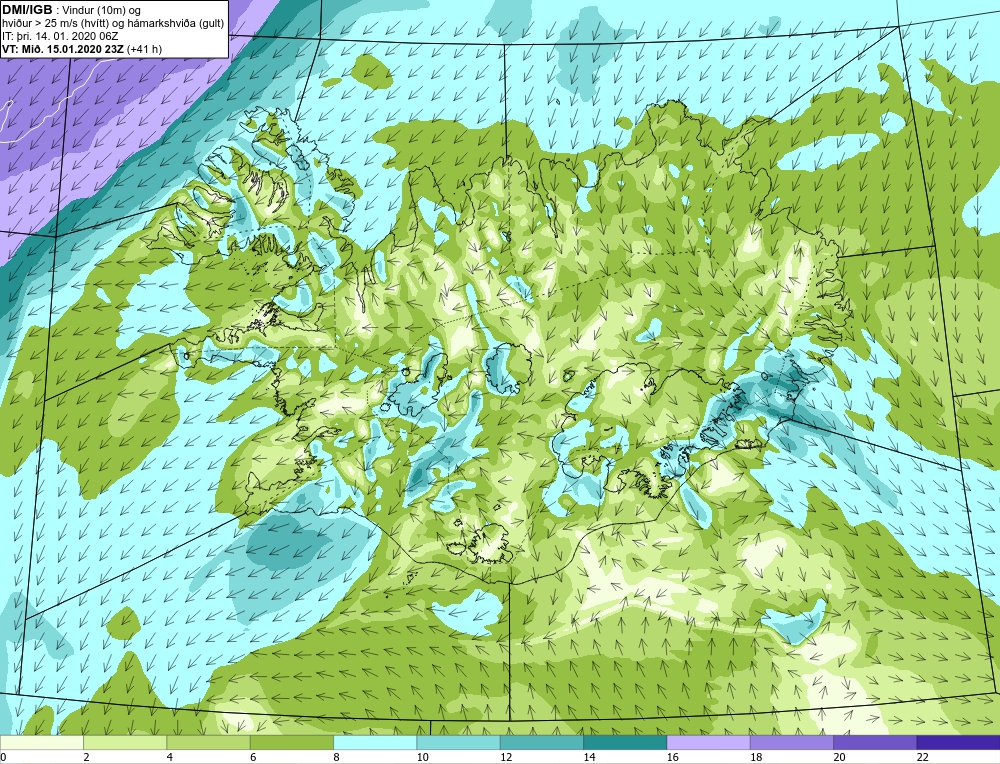Screen dimensions: 1000x764
Task: Click the DMI/IGB title text
Action: 28,10
